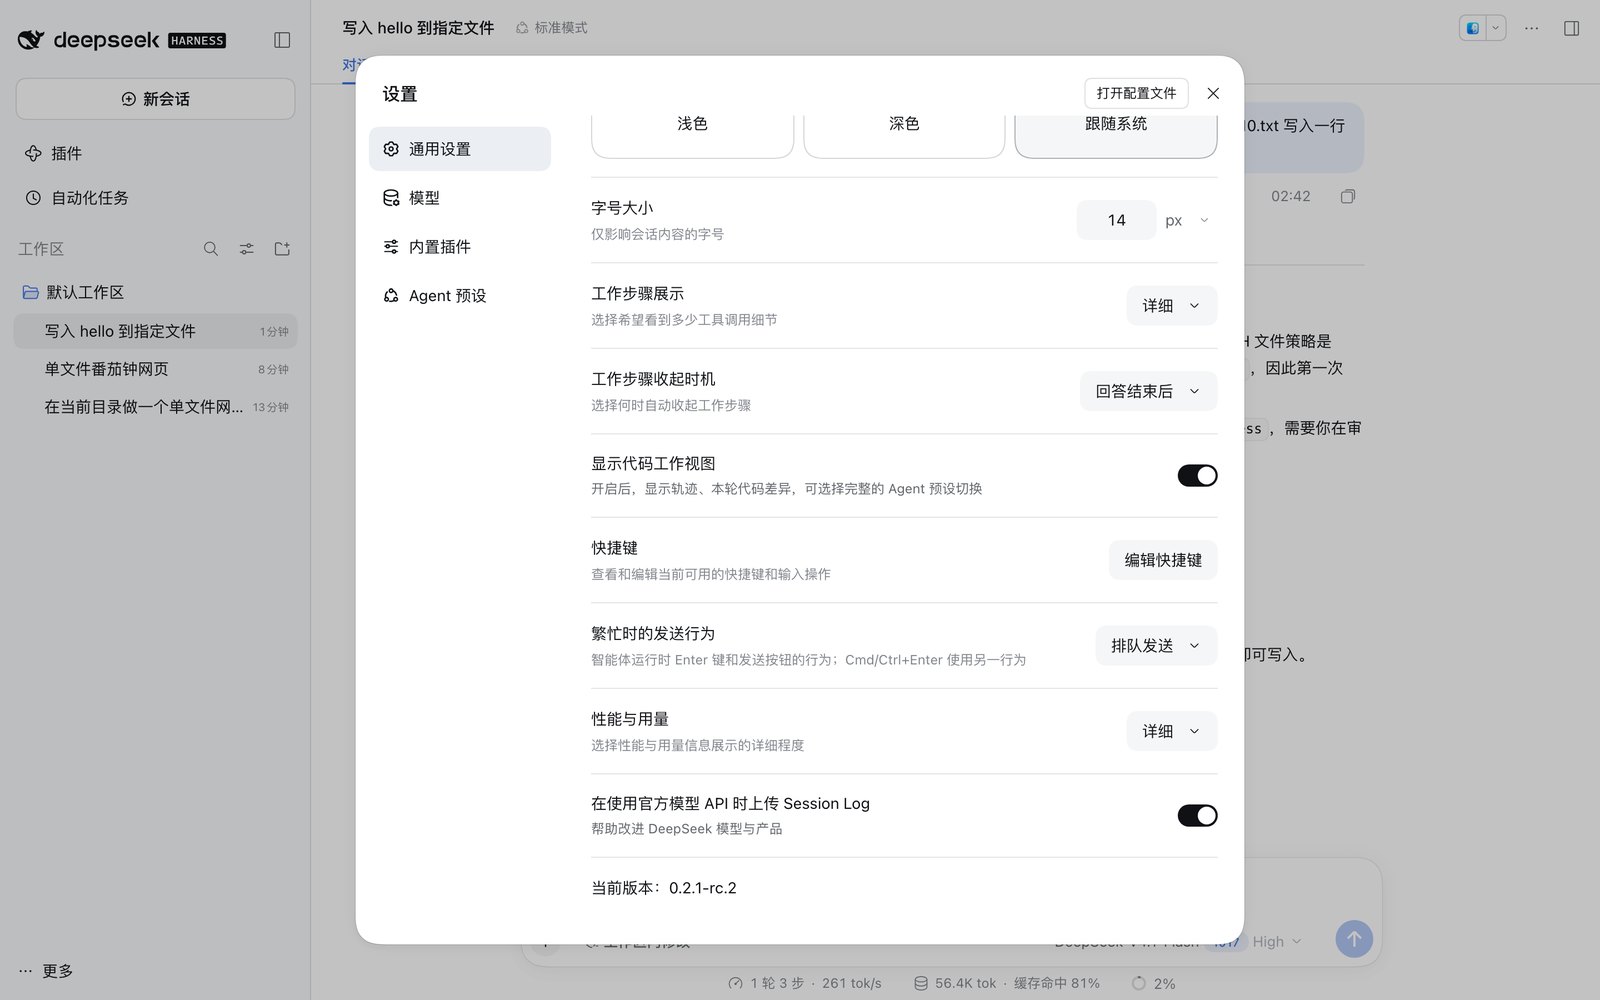Open conversation 单文件番茄钟网页

tap(155, 369)
